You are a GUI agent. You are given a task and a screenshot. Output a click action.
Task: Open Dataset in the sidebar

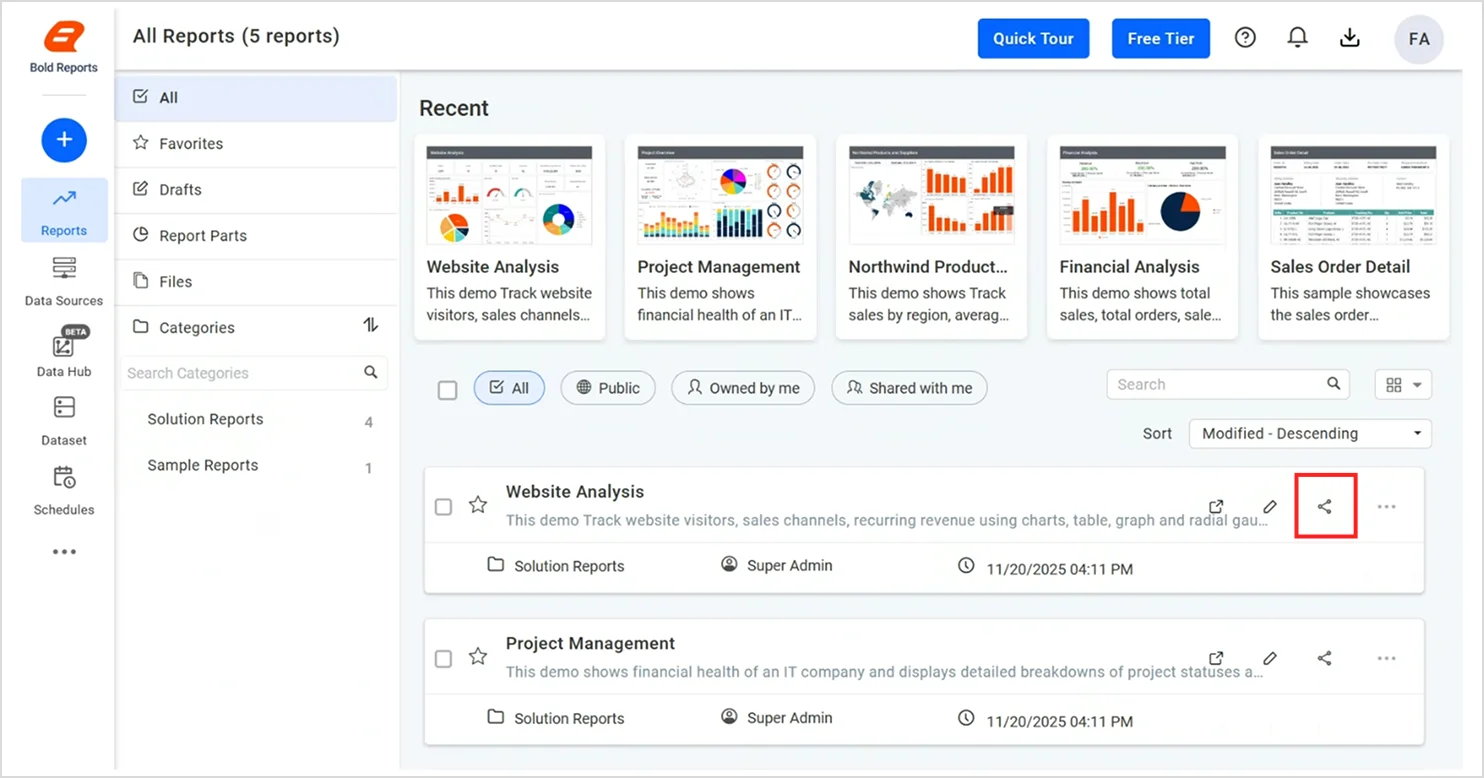pyautogui.click(x=64, y=421)
